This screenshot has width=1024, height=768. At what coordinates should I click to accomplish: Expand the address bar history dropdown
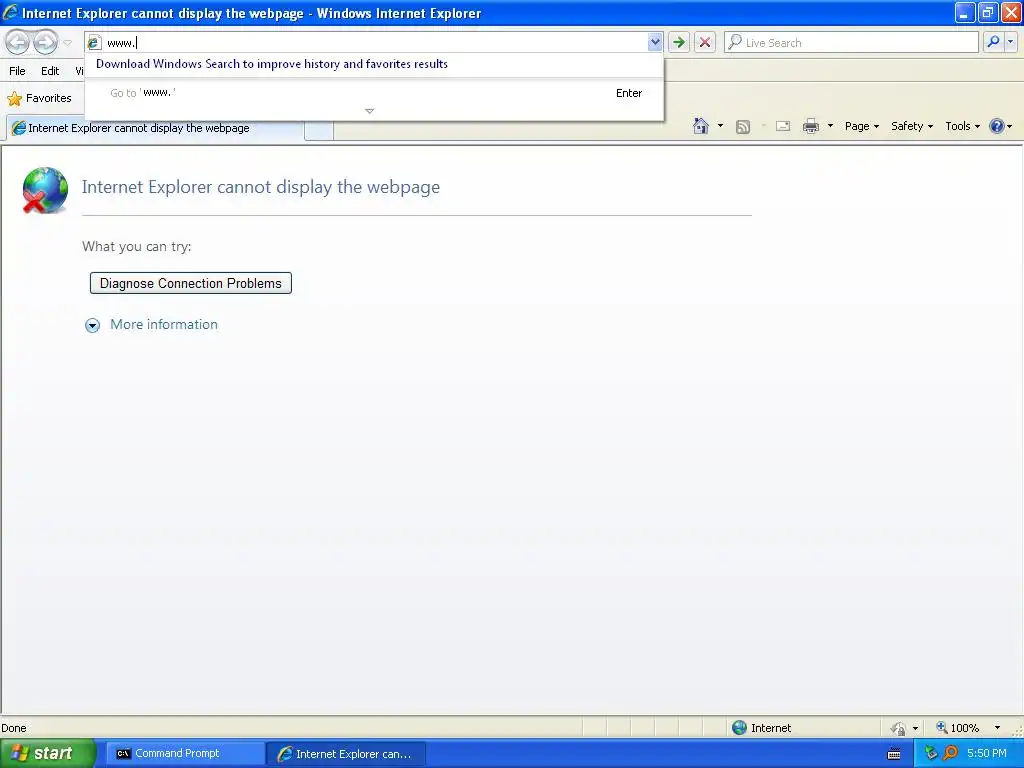(x=655, y=42)
